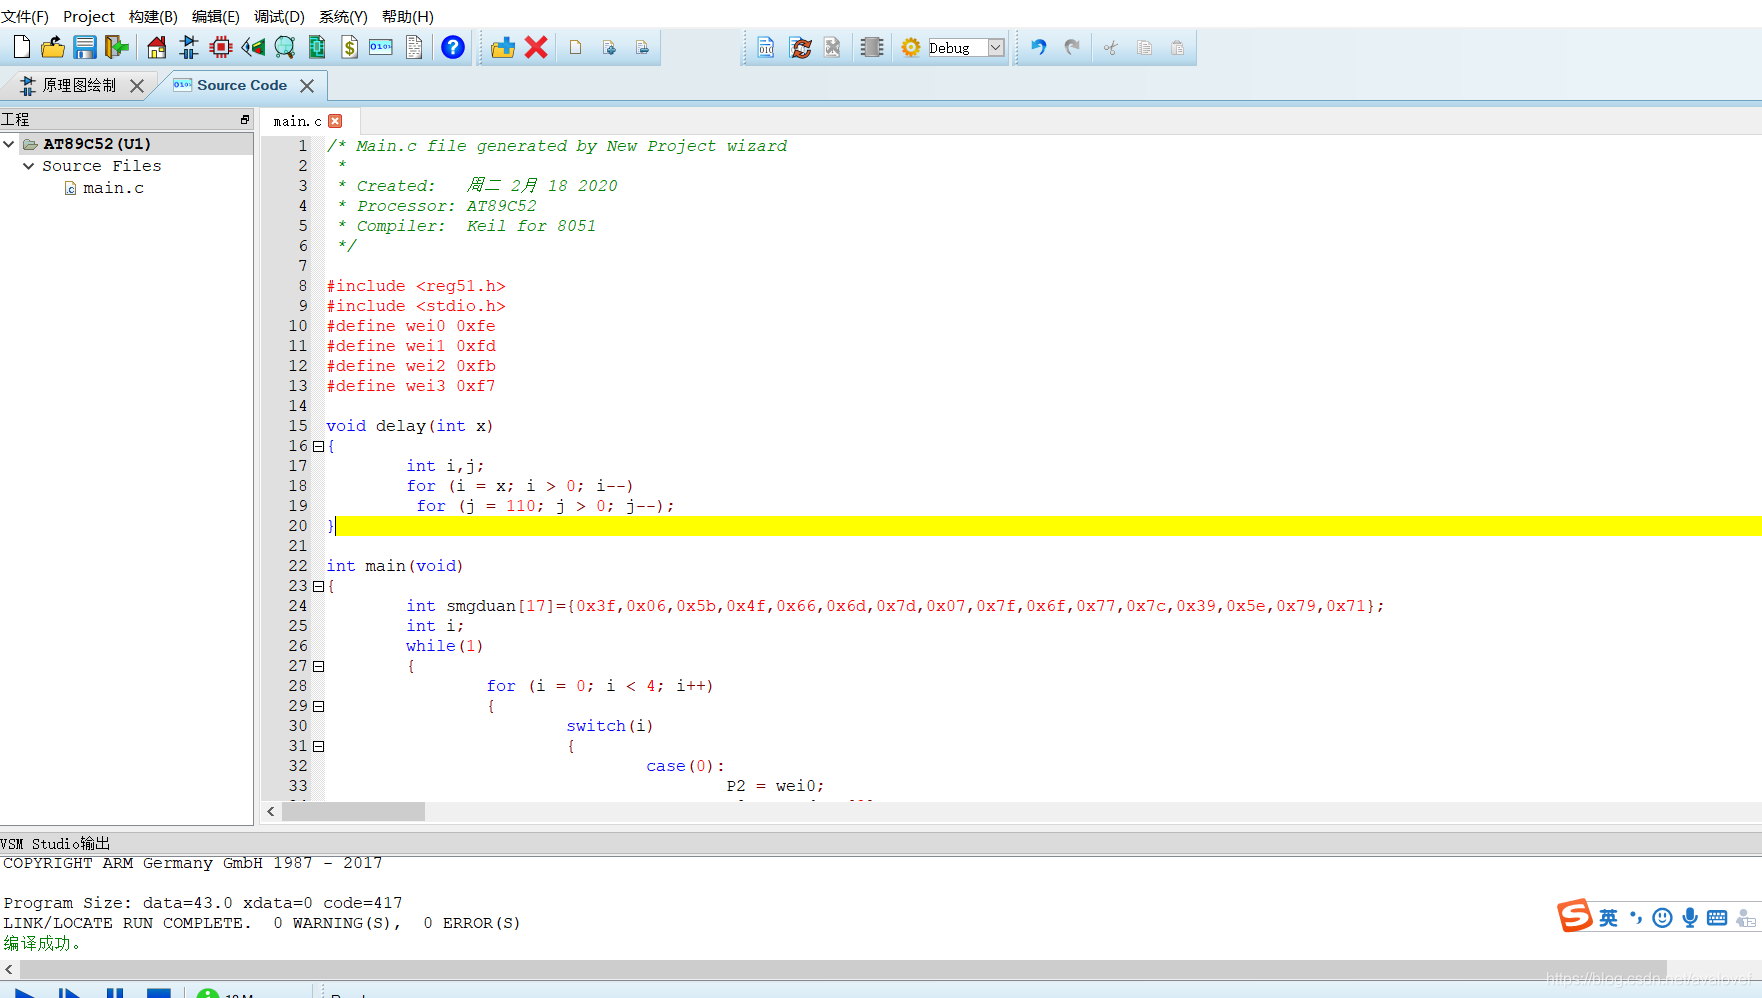Open the 调试(D) debug menu

click(279, 16)
